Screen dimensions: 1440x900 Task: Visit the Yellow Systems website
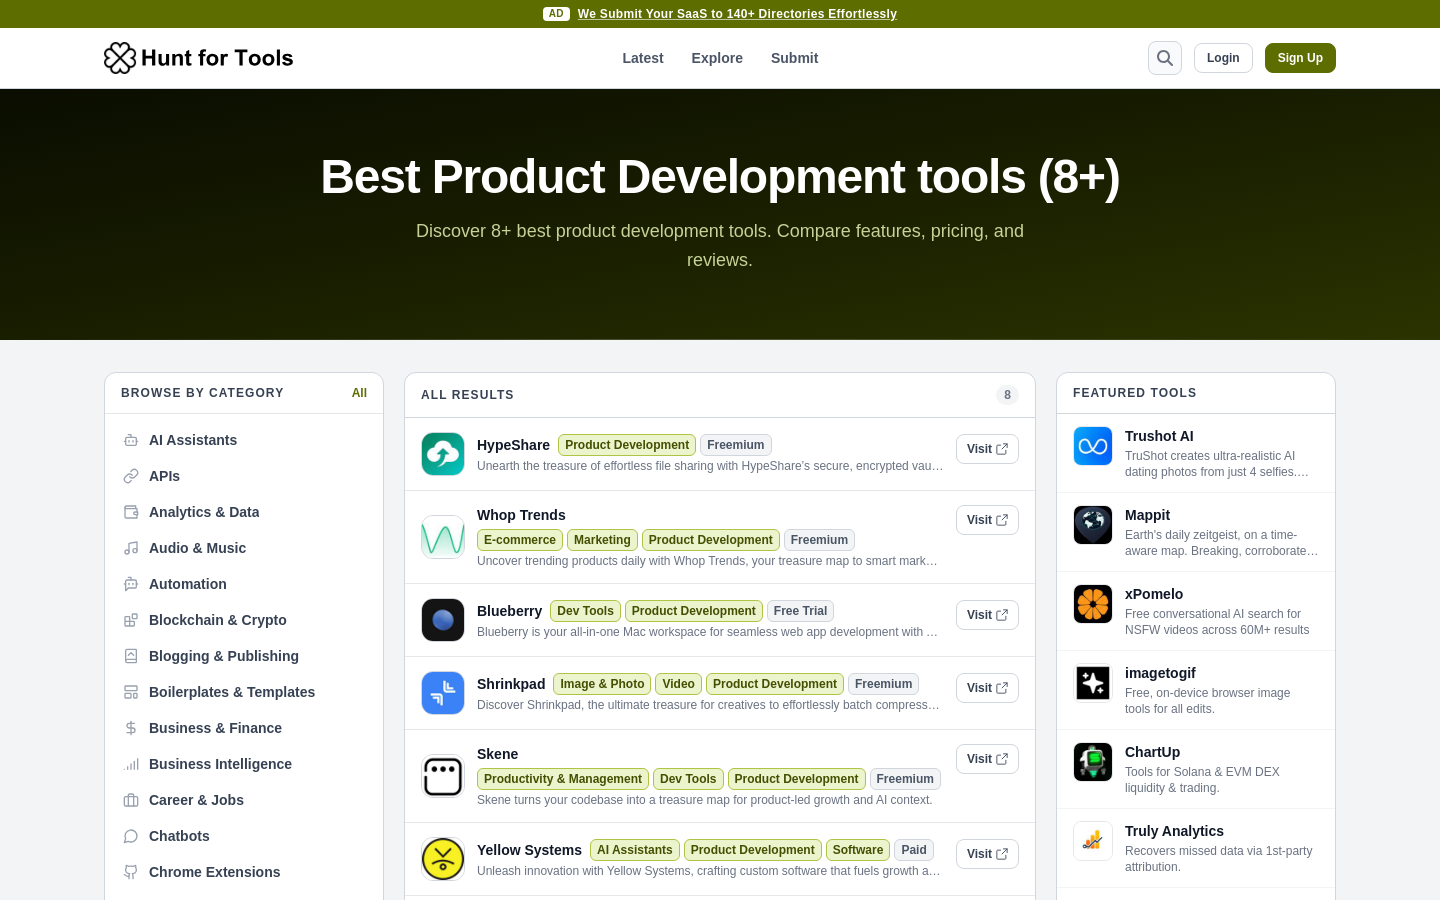point(987,854)
